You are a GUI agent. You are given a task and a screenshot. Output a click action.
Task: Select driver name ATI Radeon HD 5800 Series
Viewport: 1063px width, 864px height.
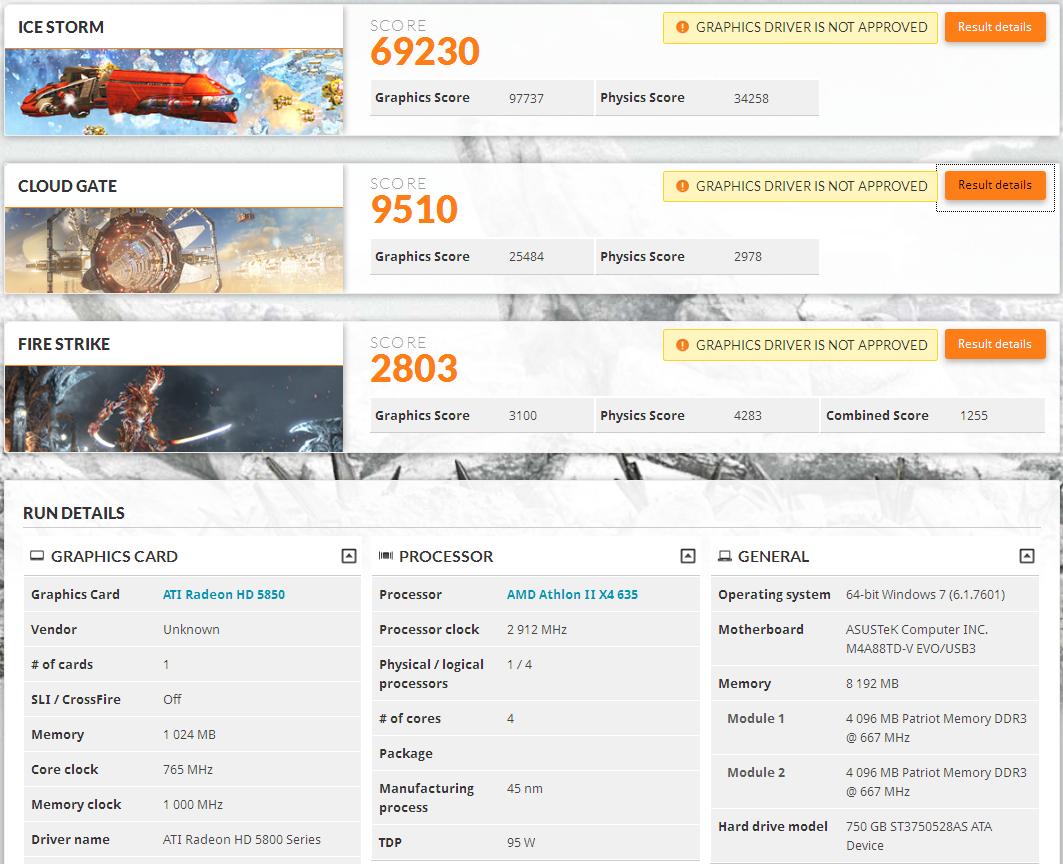[241, 840]
